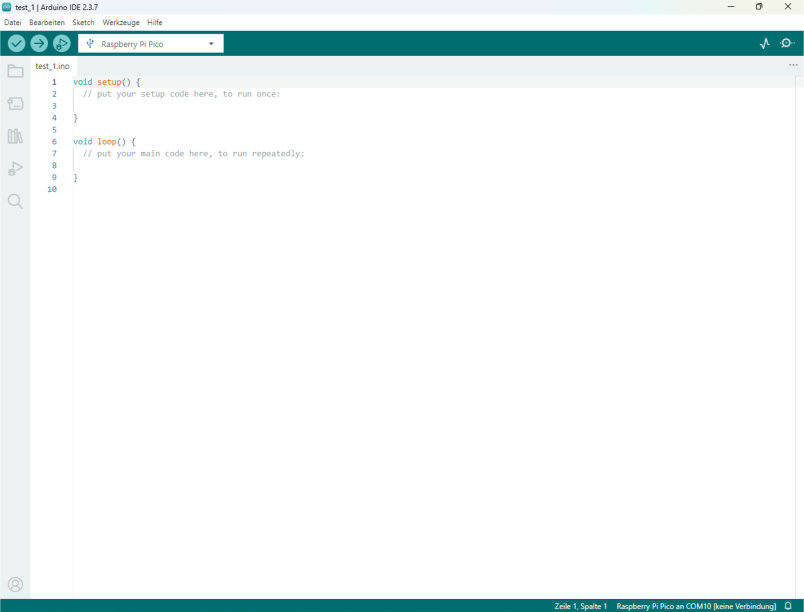804x612 pixels.
Task: Show the Debug sidebar panel
Action: [x=15, y=169]
